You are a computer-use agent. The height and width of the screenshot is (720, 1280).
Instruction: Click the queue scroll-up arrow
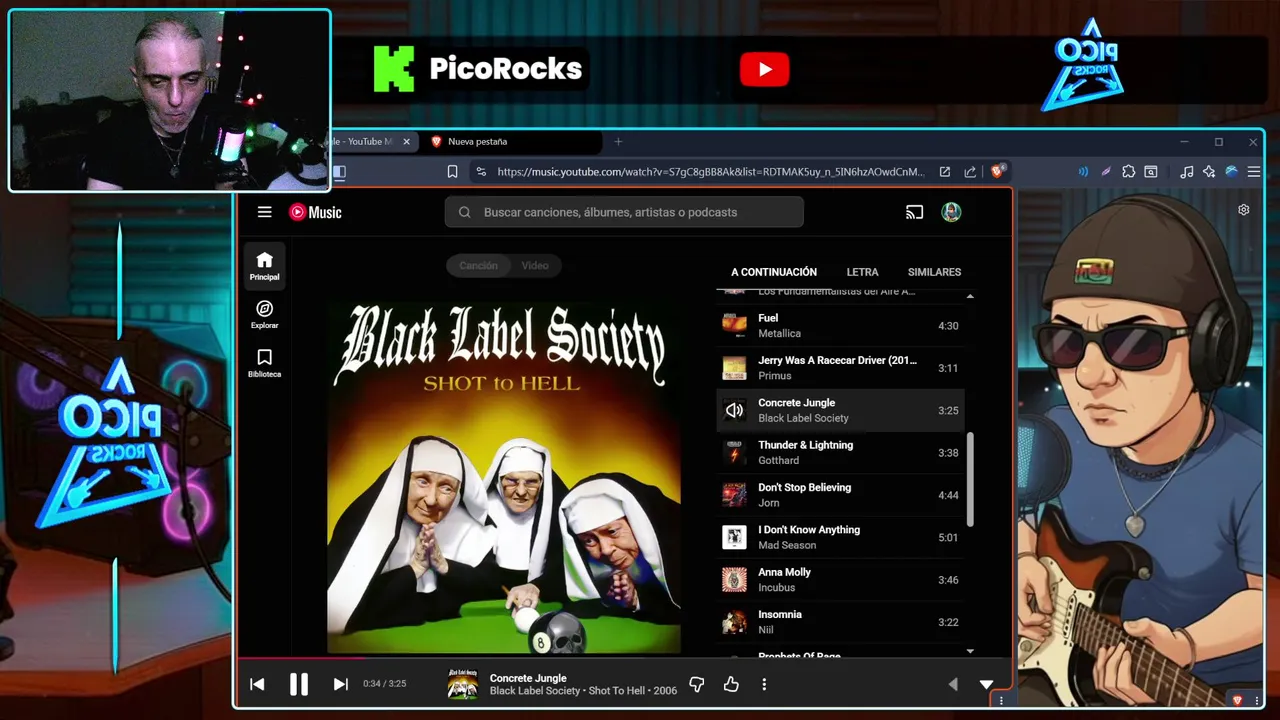coord(970,297)
